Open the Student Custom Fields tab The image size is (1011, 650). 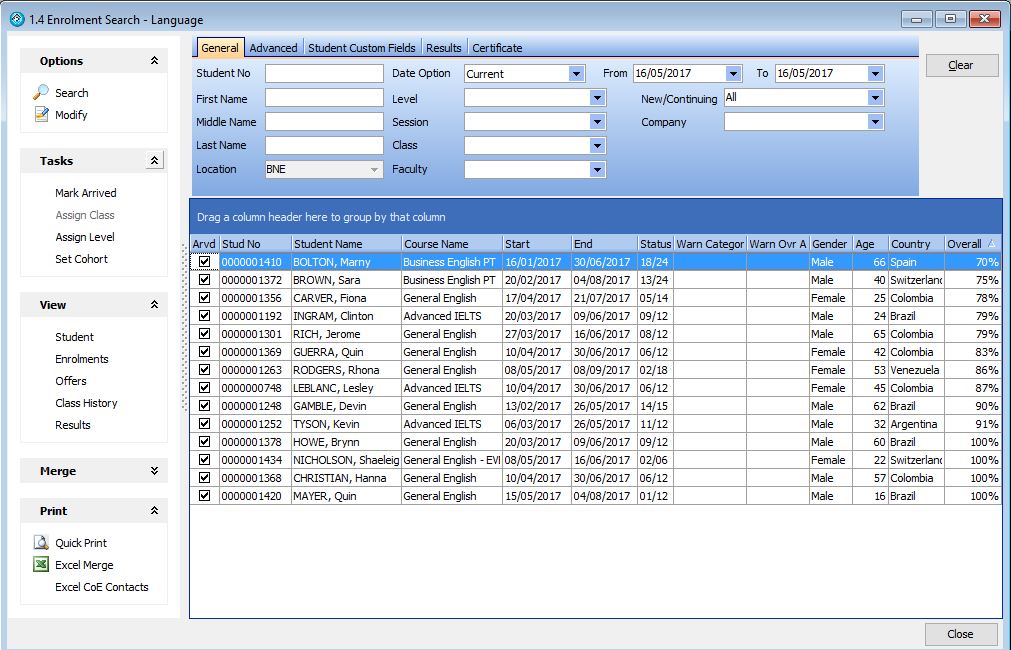coord(361,48)
